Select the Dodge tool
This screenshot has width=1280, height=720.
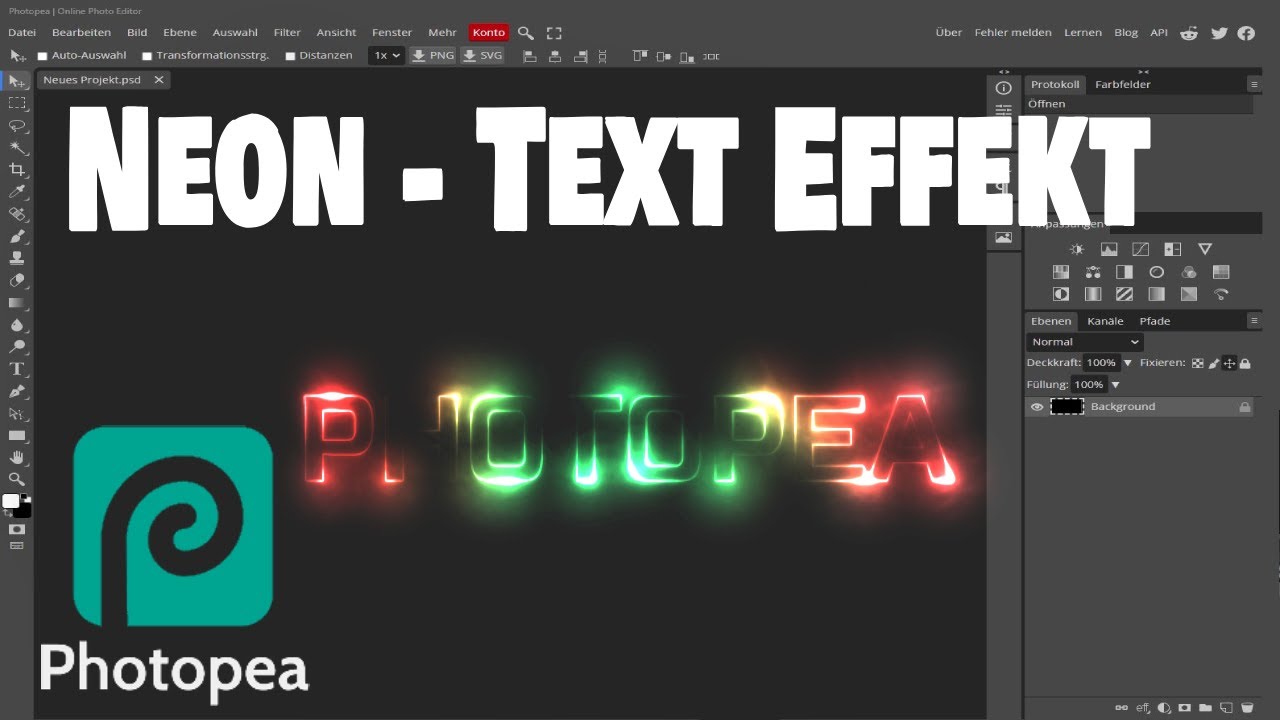pos(17,346)
